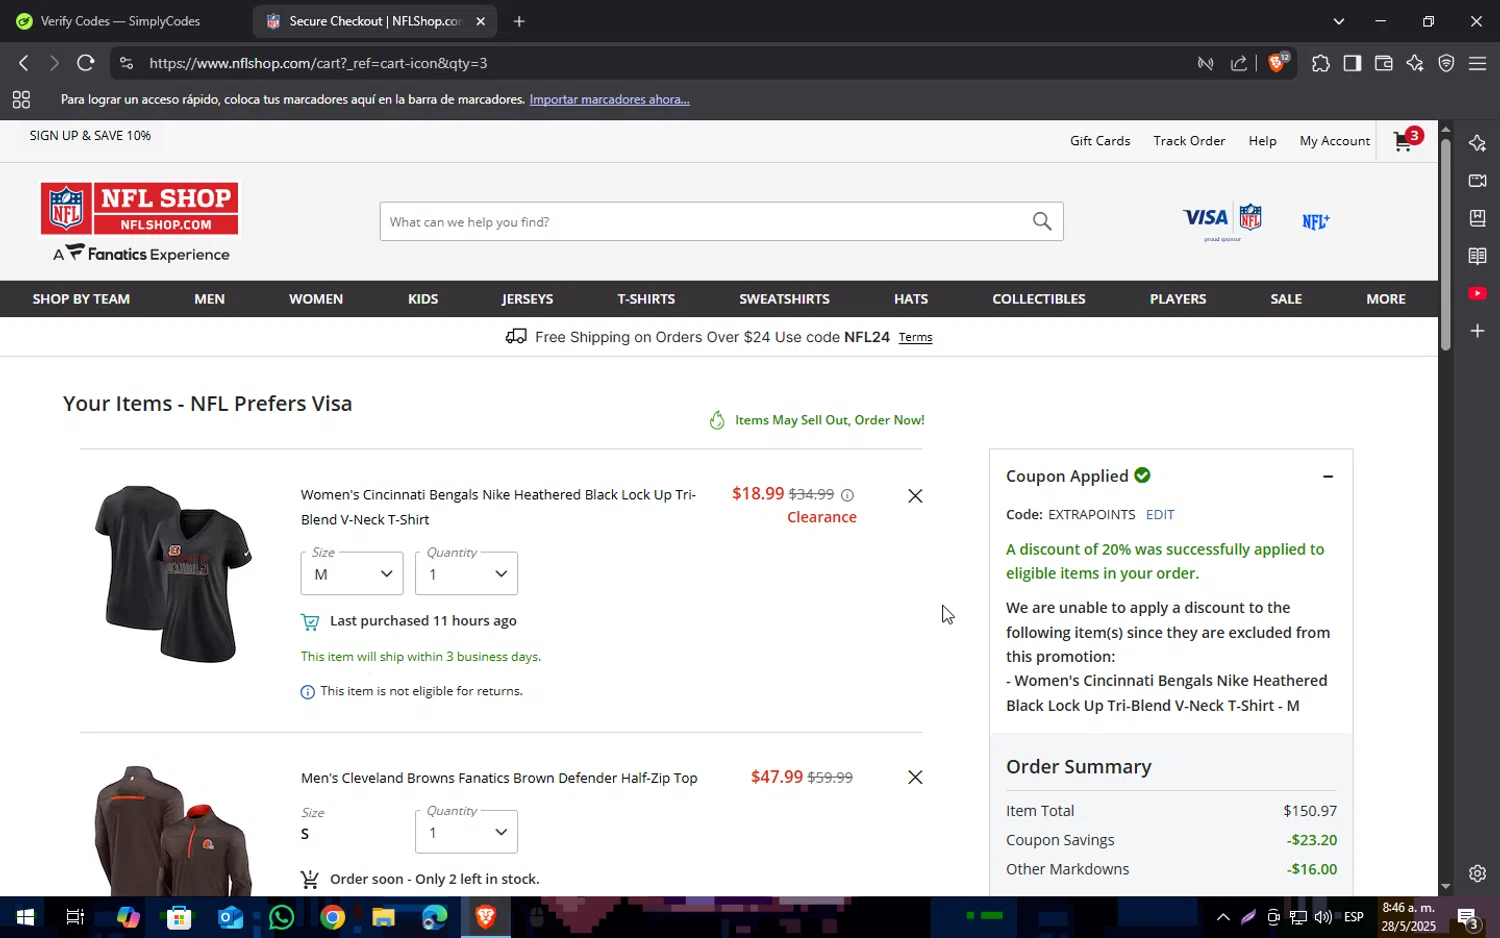Open the JERSEYS menu
This screenshot has width=1500, height=938.
point(527,299)
